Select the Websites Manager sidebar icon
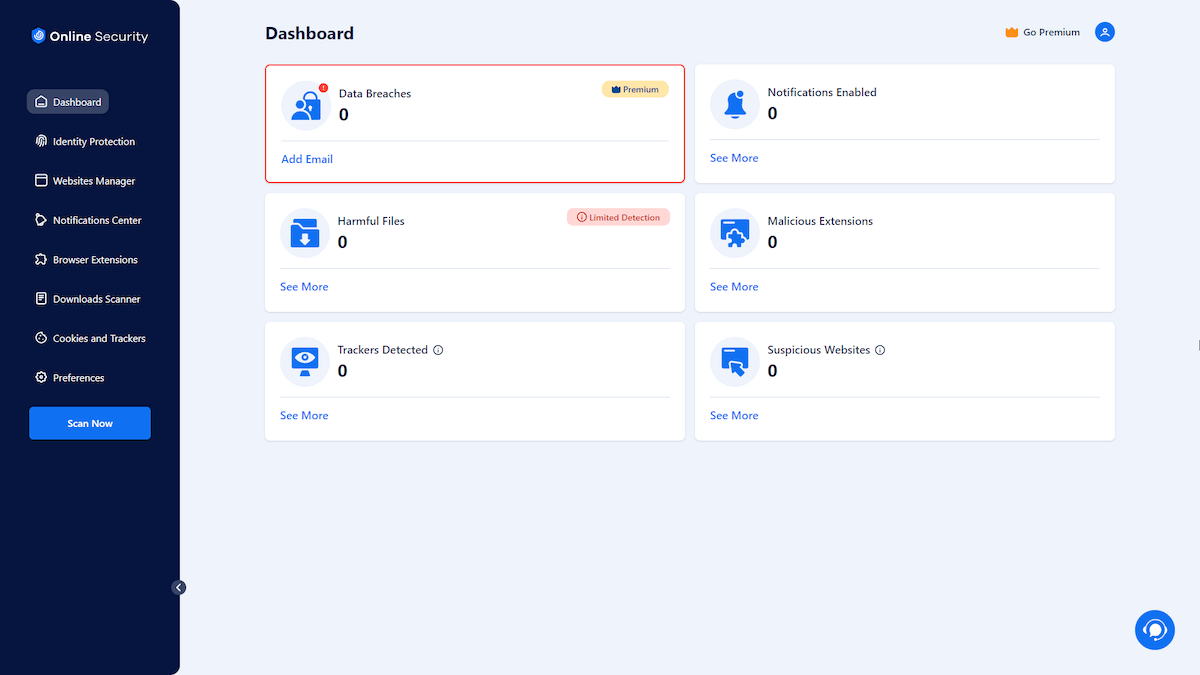The height and width of the screenshot is (675, 1200). click(41, 180)
